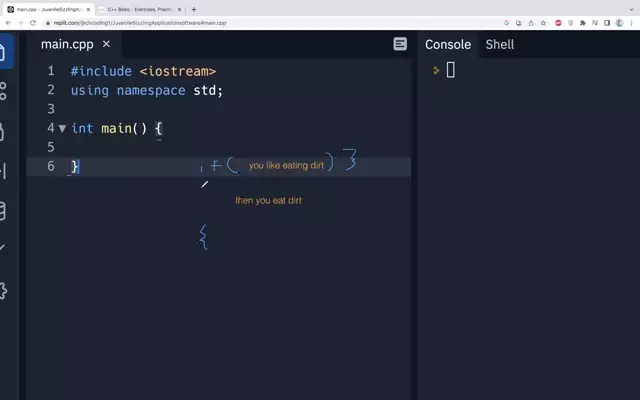This screenshot has height=400, width=640.
Task: Open the red round extension icon
Action: 558,23
